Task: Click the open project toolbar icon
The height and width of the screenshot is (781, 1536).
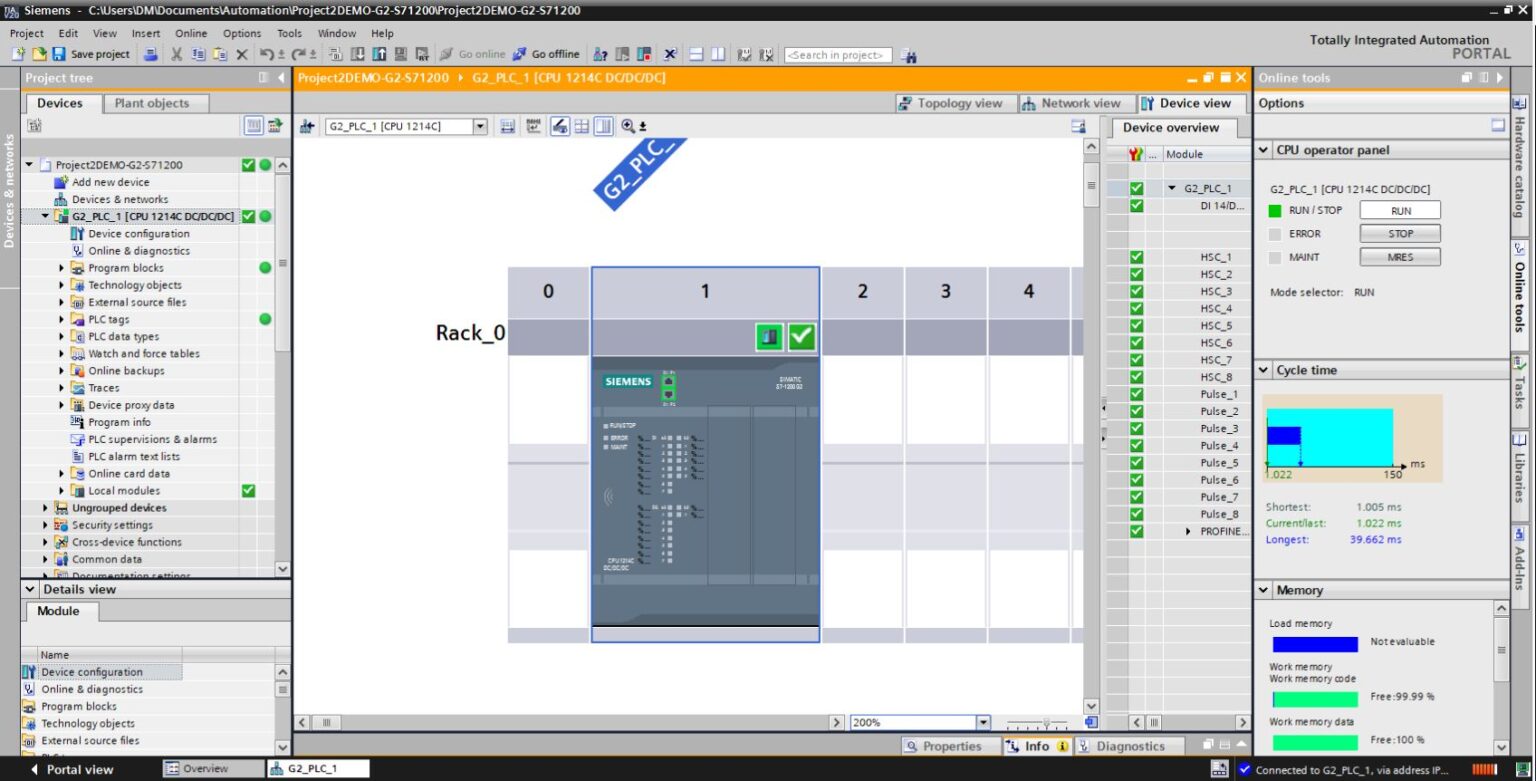Action: coord(39,54)
